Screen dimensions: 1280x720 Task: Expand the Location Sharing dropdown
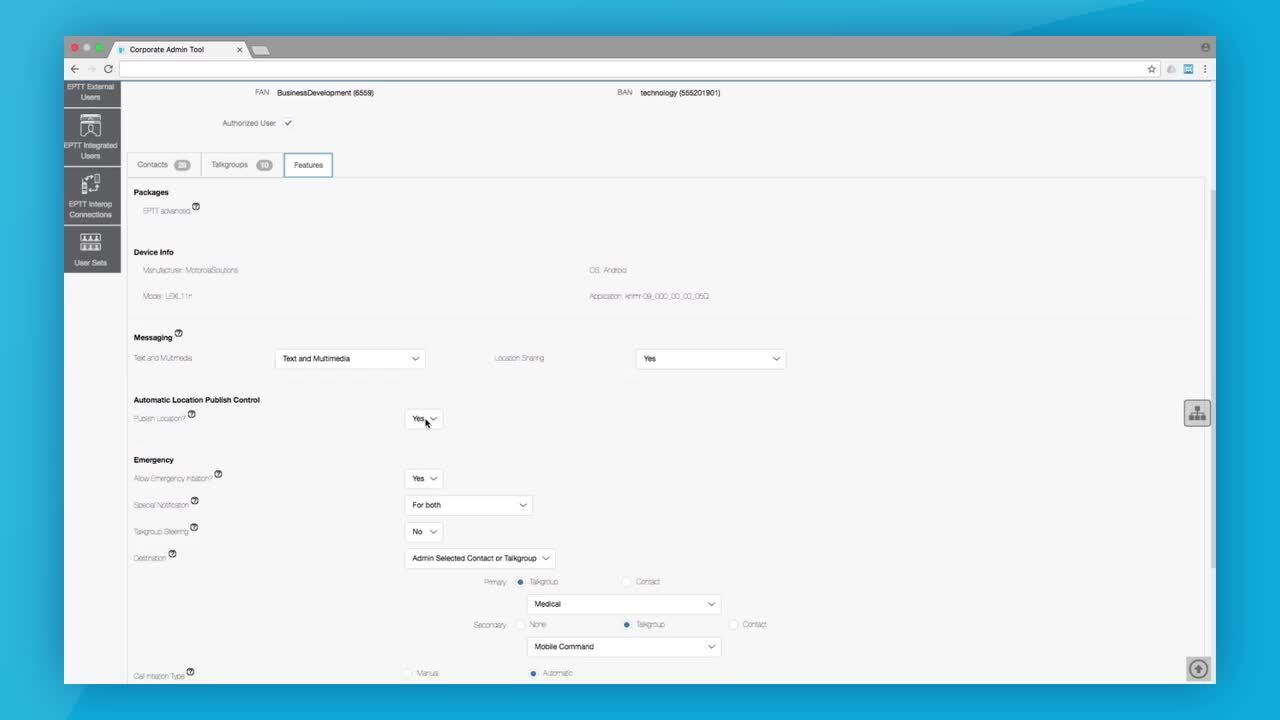pyautogui.click(x=710, y=359)
